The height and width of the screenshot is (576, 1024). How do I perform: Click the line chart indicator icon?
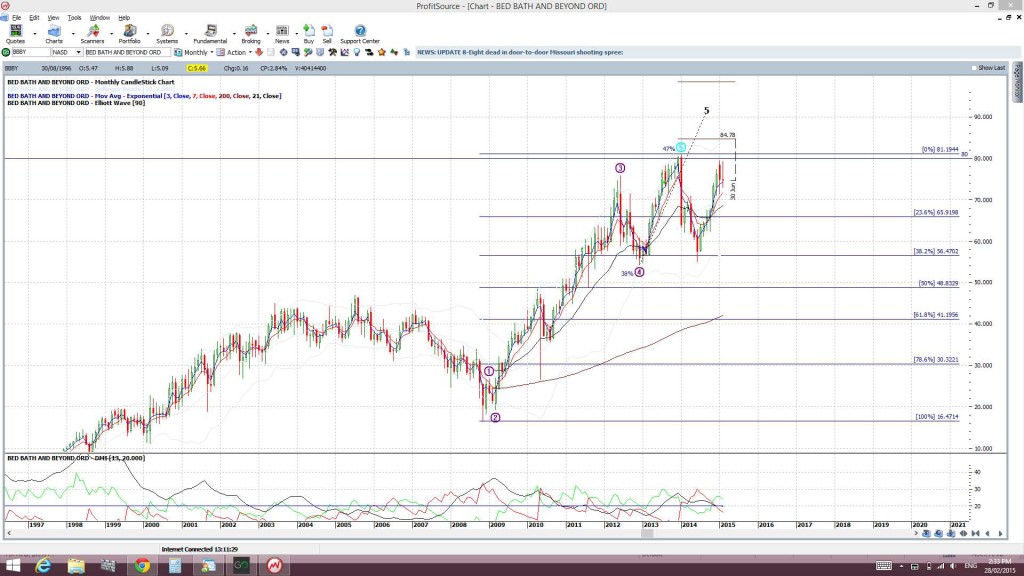tap(344, 52)
